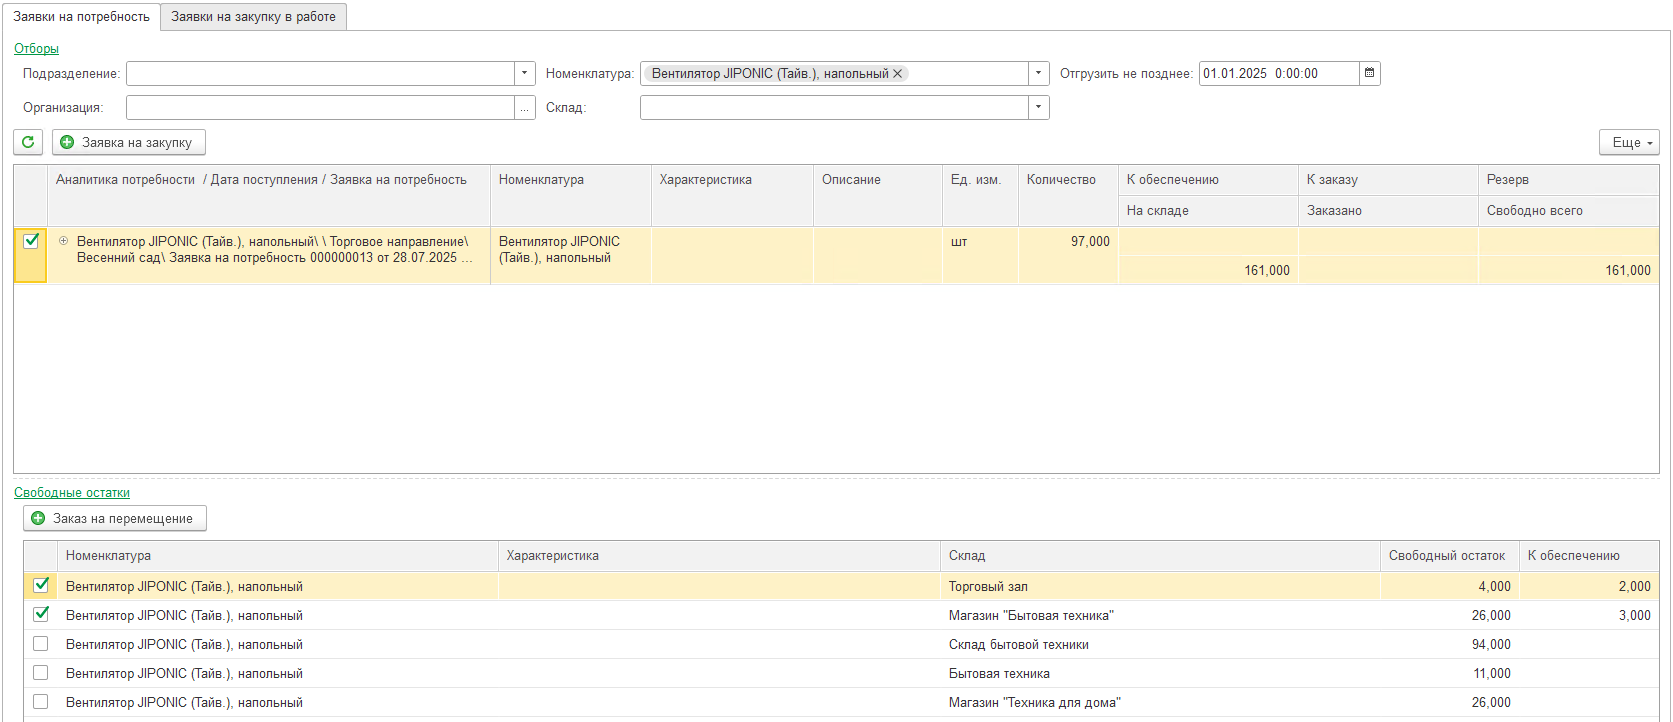1673x722 pixels.
Task: Switch to Заявки на закупку в работе tab
Action: [x=253, y=17]
